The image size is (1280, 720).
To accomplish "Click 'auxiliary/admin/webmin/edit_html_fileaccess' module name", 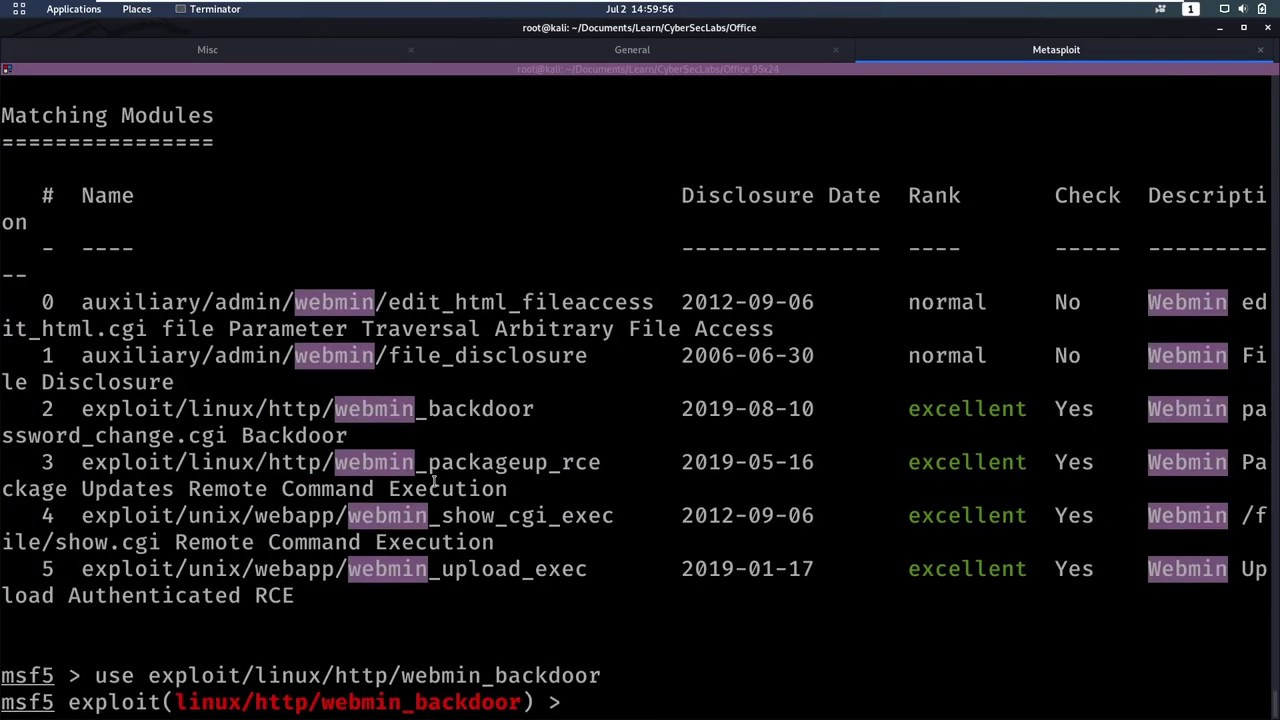I will pos(367,302).
